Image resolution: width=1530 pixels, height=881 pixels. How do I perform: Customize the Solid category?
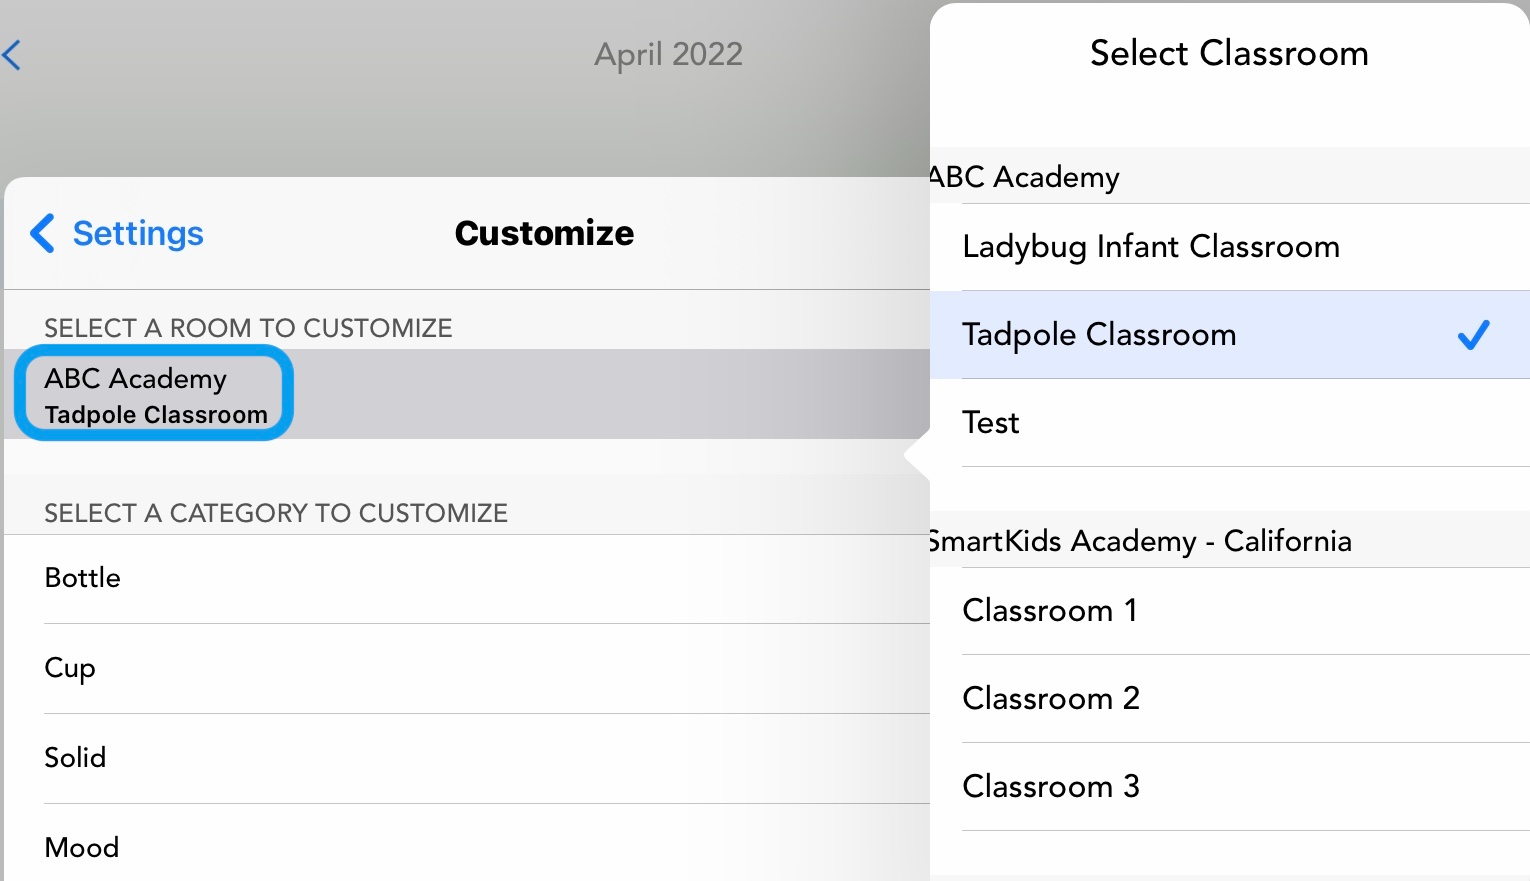(x=75, y=758)
